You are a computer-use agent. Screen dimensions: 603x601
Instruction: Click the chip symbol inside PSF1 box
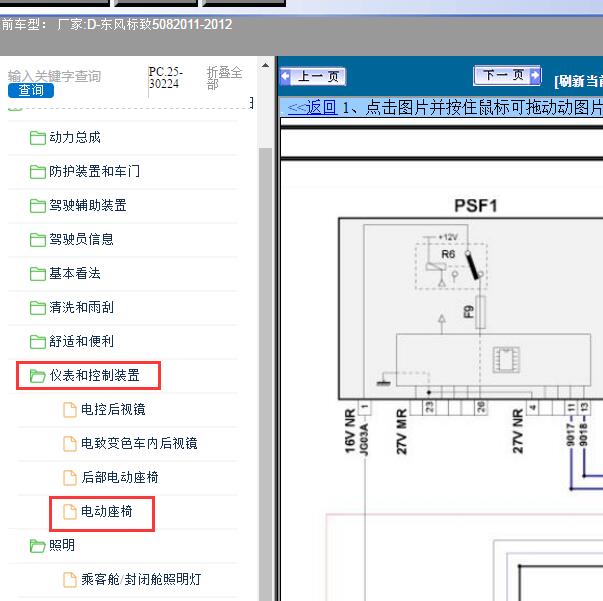(x=506, y=360)
